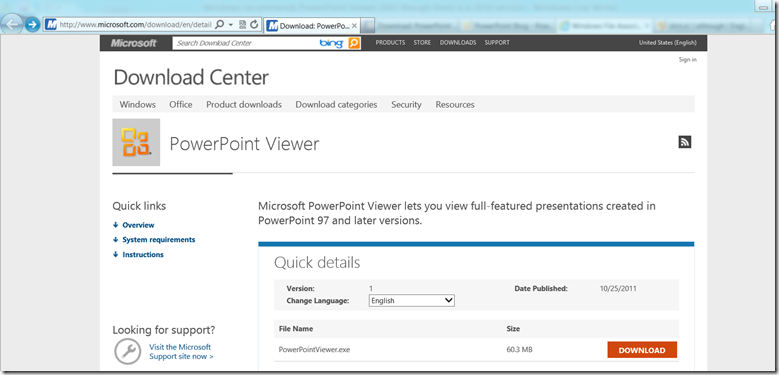The width and height of the screenshot is (779, 375).
Task: Jump to Overview quick link
Action: click(x=138, y=225)
